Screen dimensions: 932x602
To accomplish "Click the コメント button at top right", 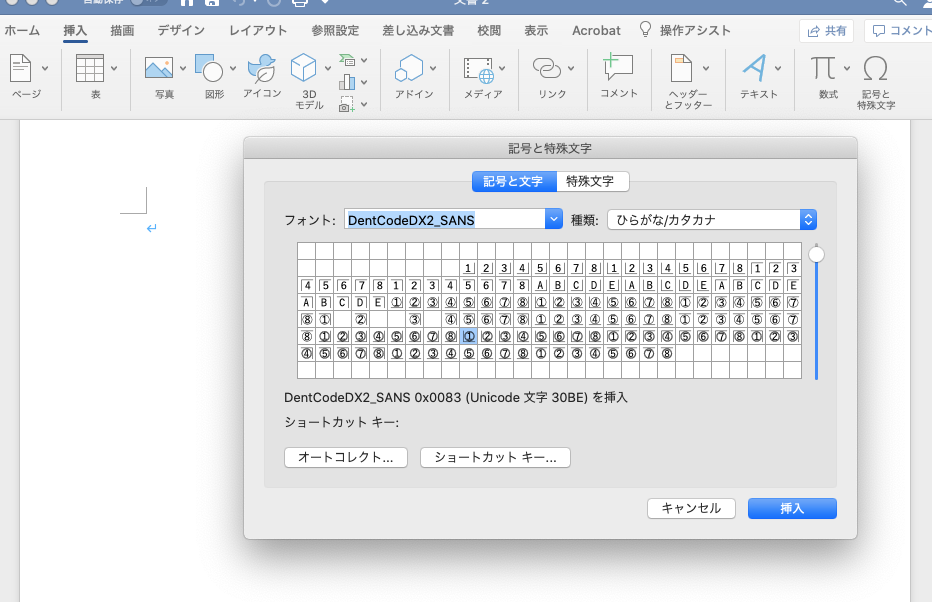I will click(898, 31).
